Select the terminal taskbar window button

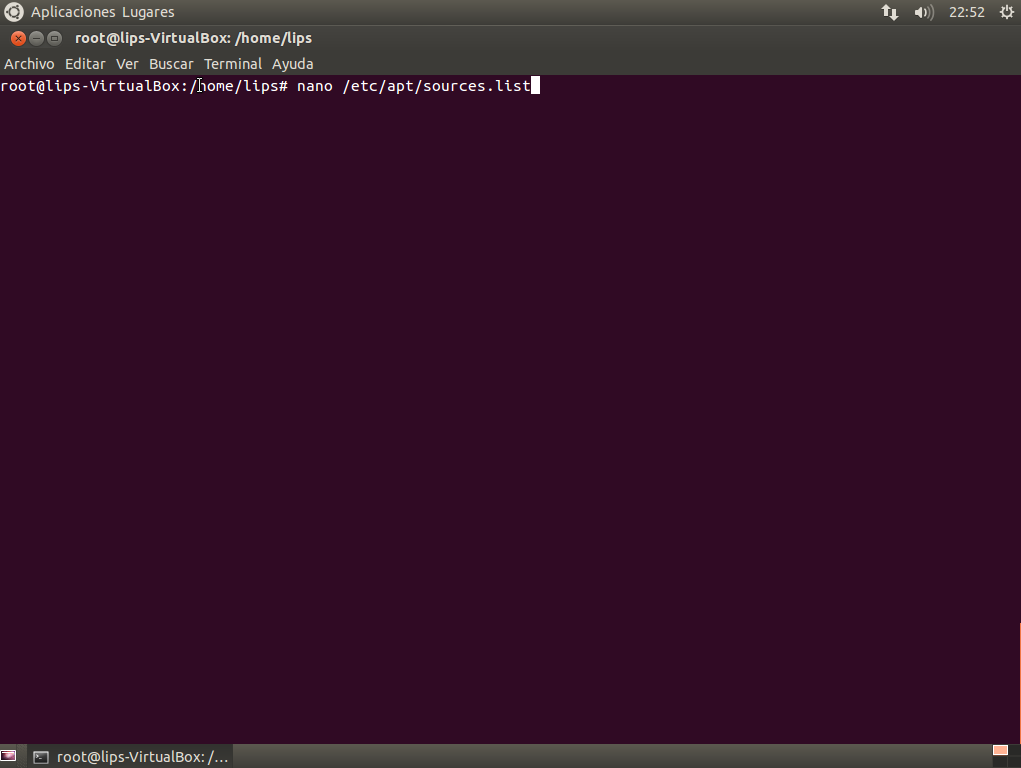130,757
